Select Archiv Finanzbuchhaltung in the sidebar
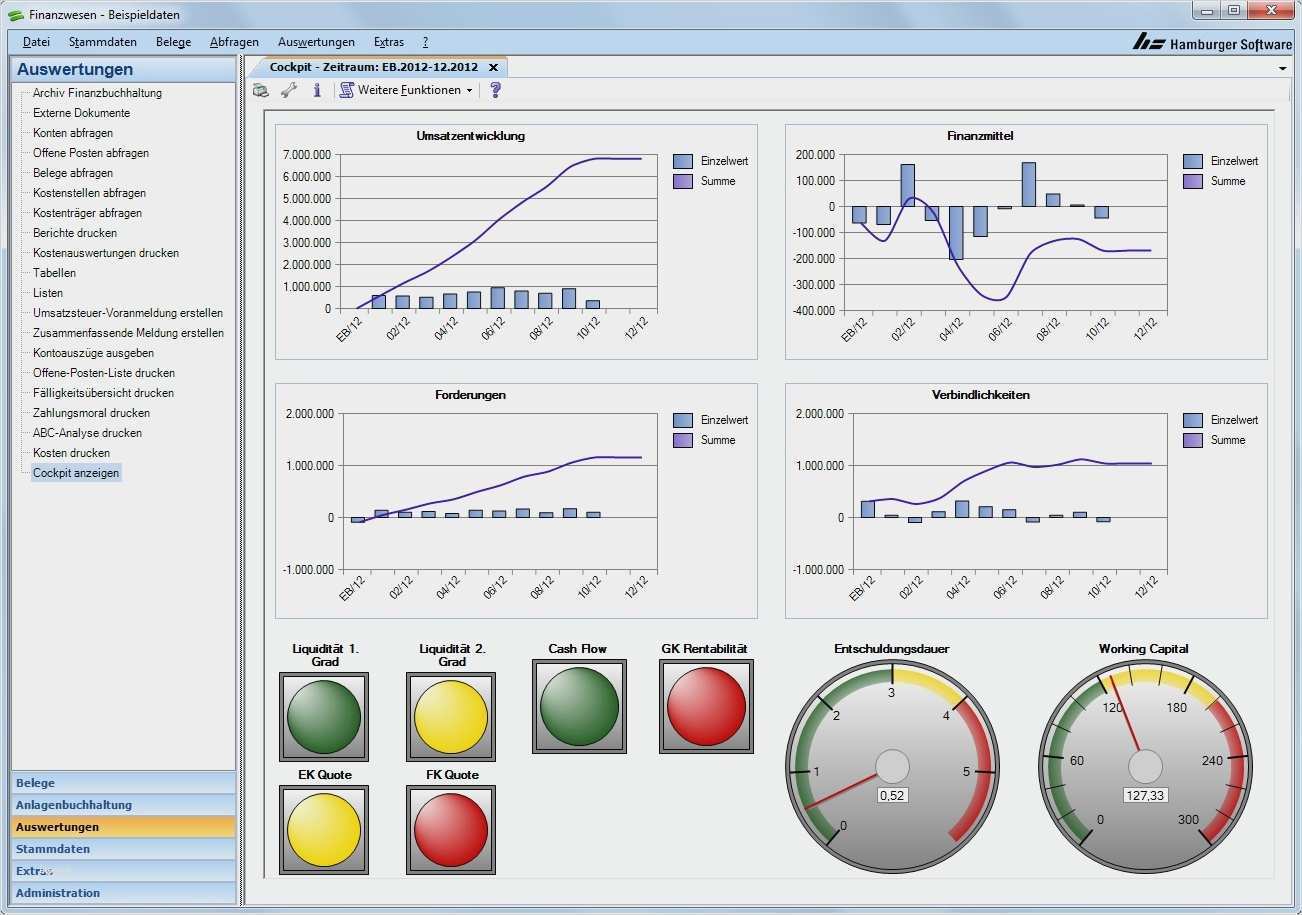The width and height of the screenshot is (1302, 915). pos(97,93)
